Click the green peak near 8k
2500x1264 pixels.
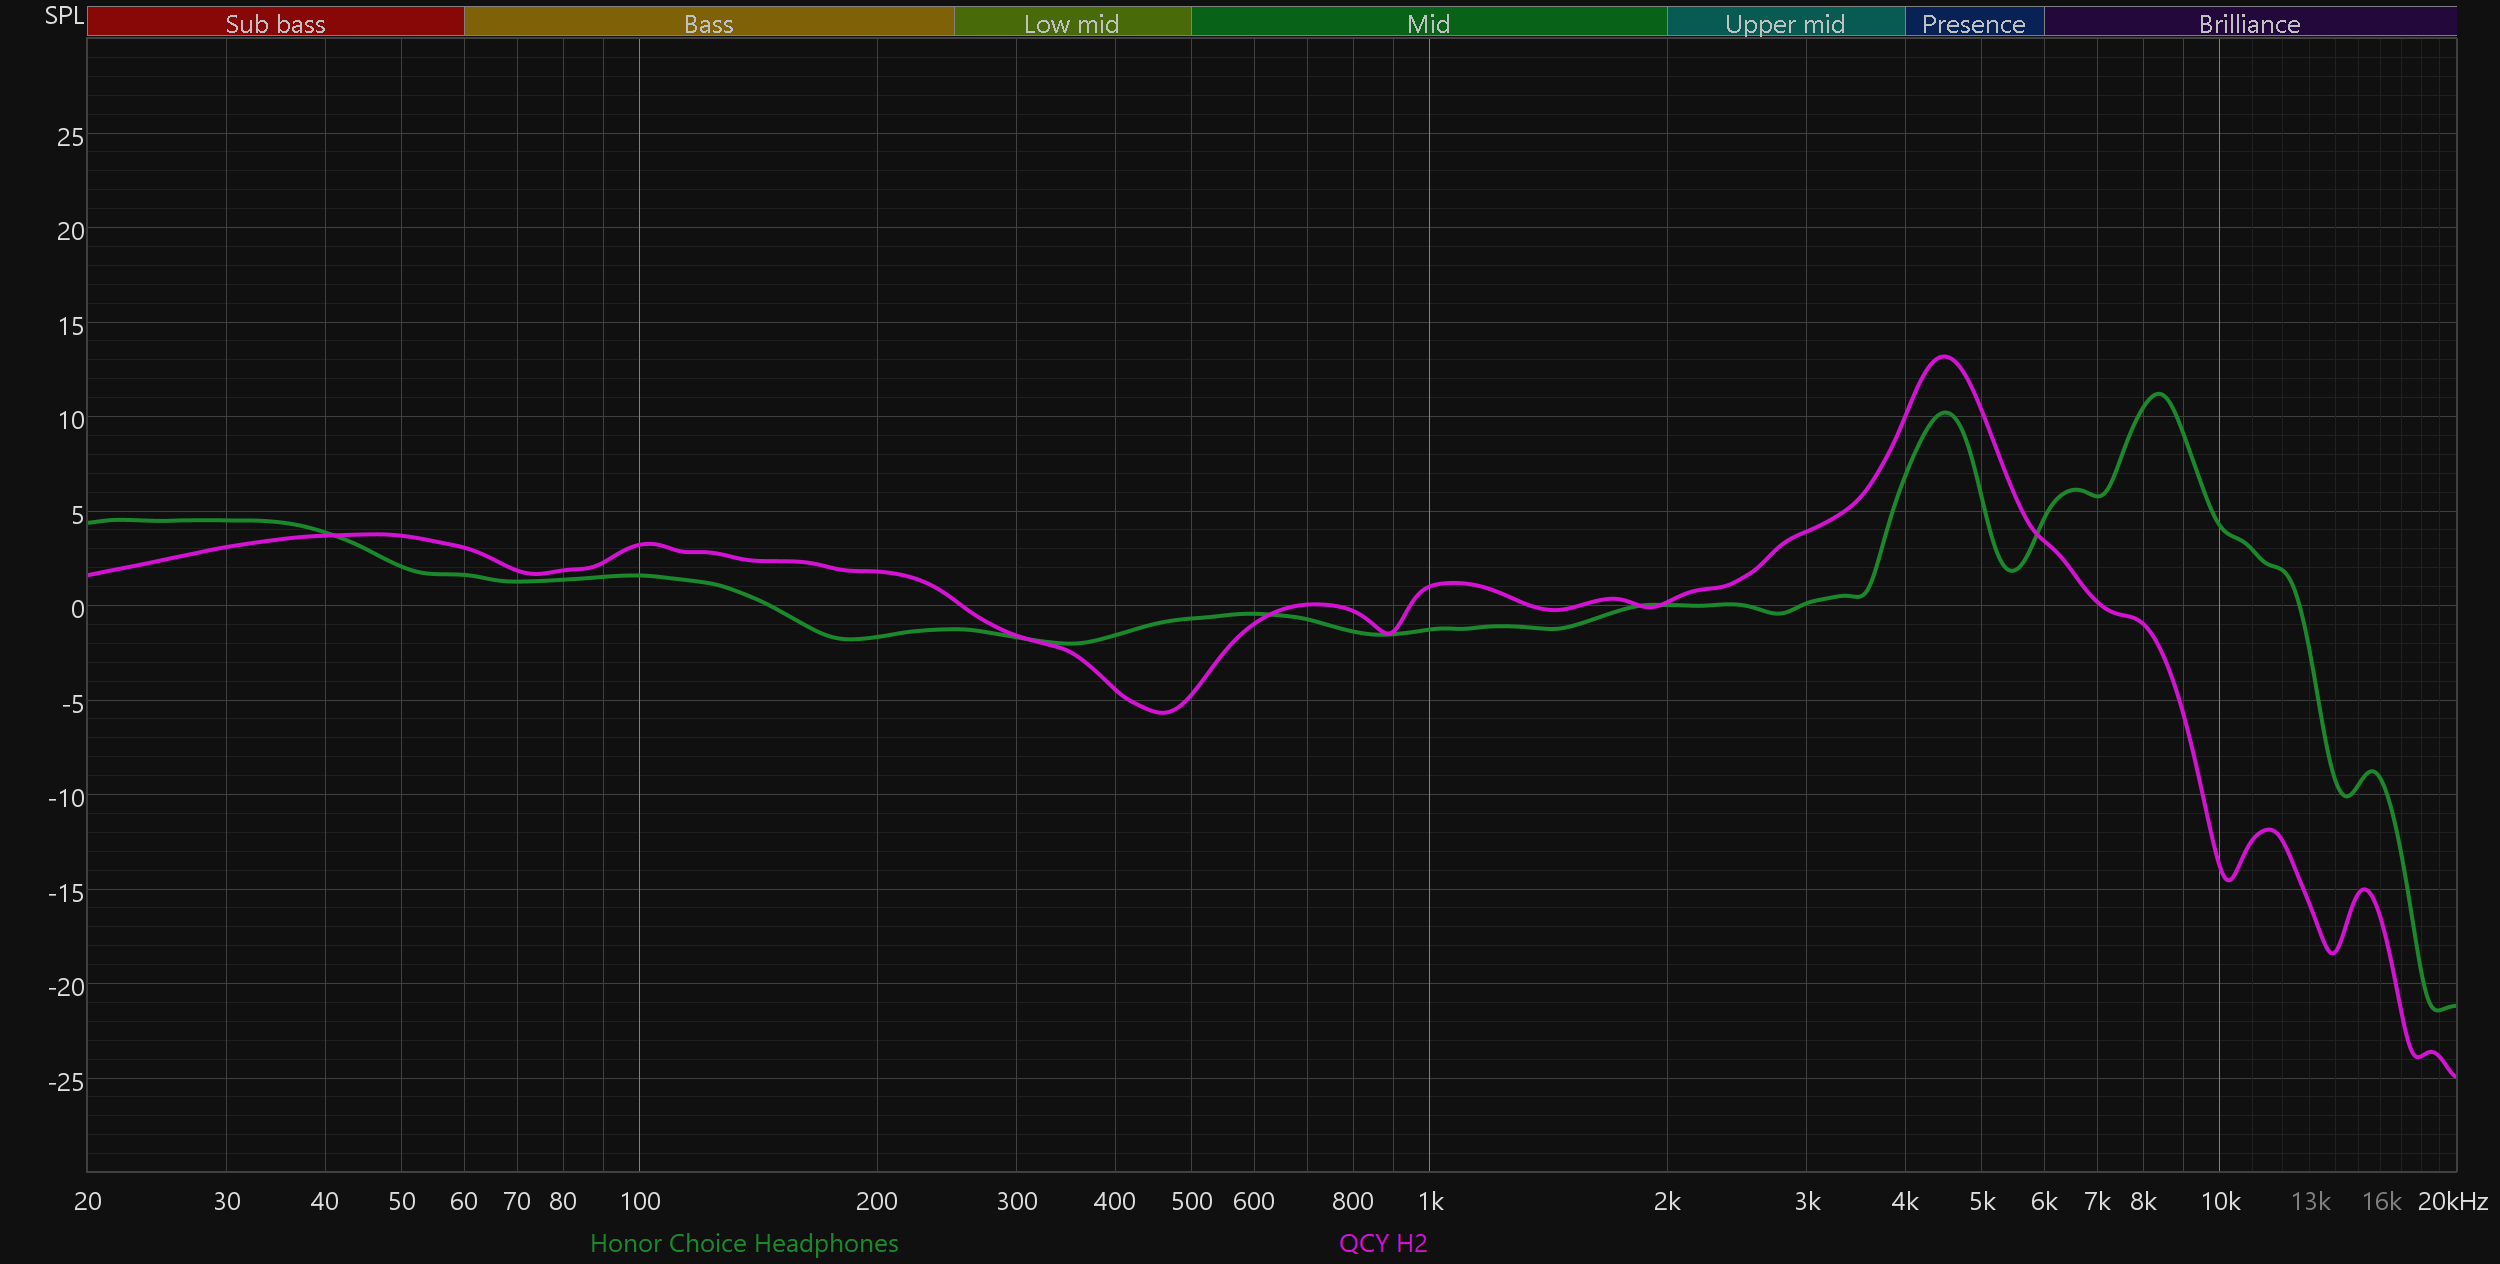pyautogui.click(x=2159, y=394)
